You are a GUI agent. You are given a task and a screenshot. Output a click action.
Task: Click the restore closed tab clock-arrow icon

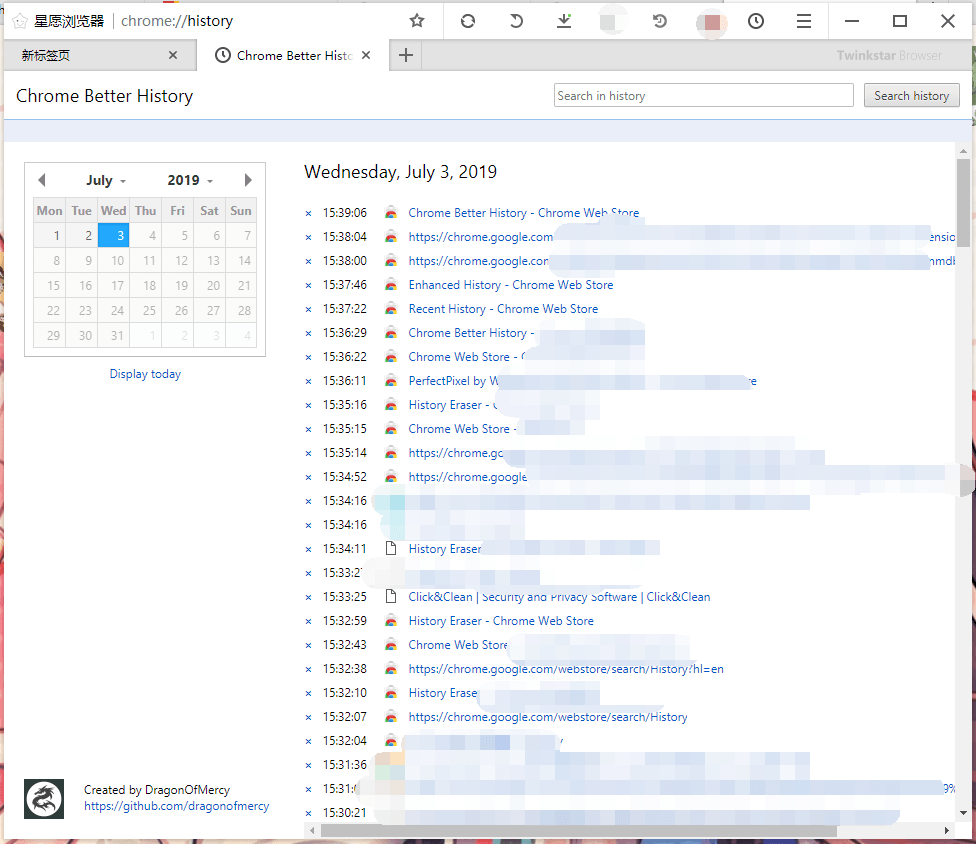pyautogui.click(x=660, y=21)
